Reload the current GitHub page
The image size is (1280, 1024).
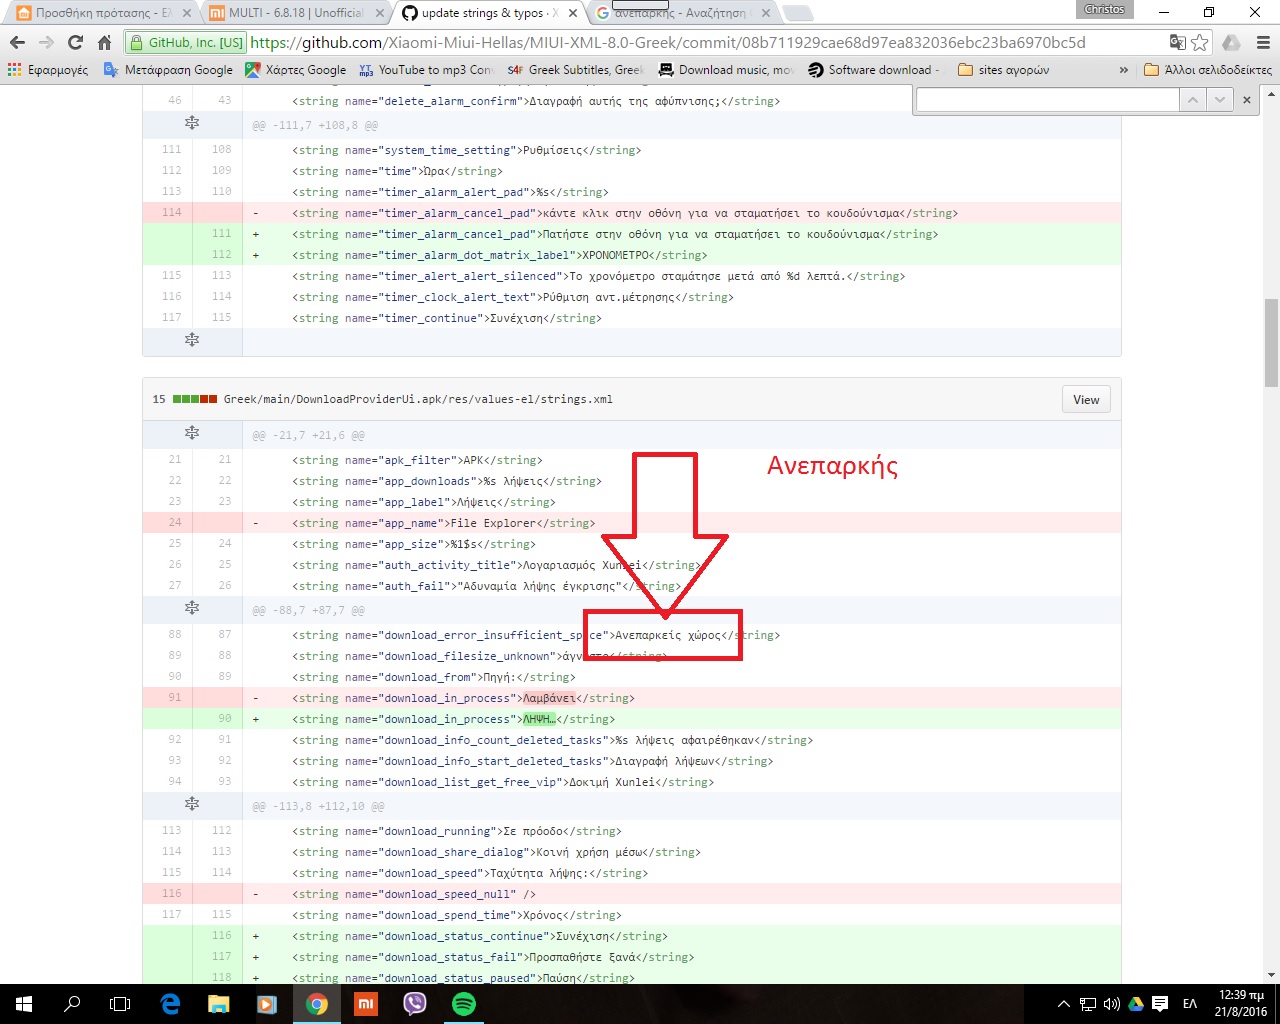[75, 42]
